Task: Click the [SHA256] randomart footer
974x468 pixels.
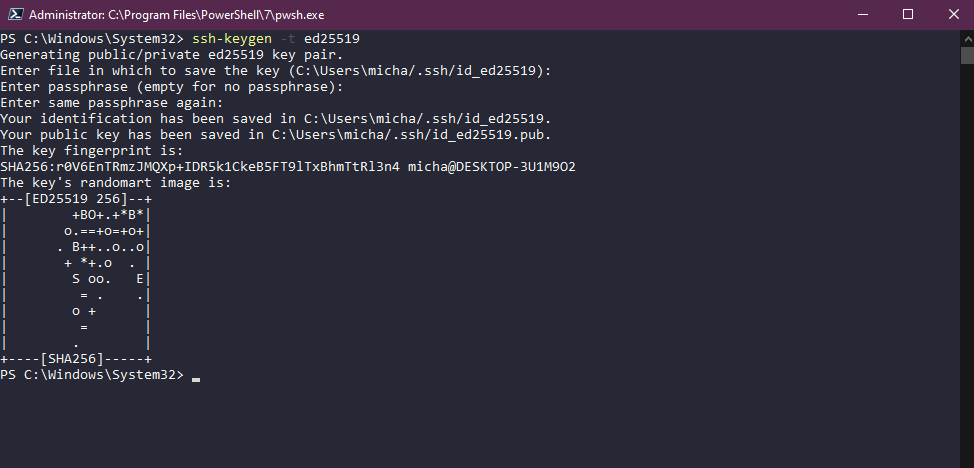Action: tap(75, 358)
